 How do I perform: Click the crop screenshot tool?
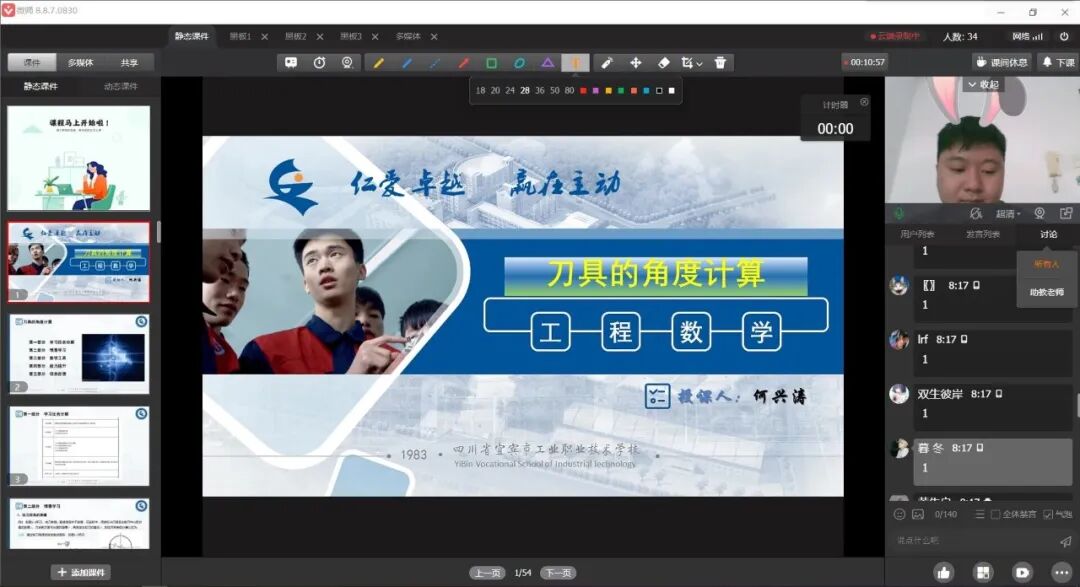tap(687, 63)
